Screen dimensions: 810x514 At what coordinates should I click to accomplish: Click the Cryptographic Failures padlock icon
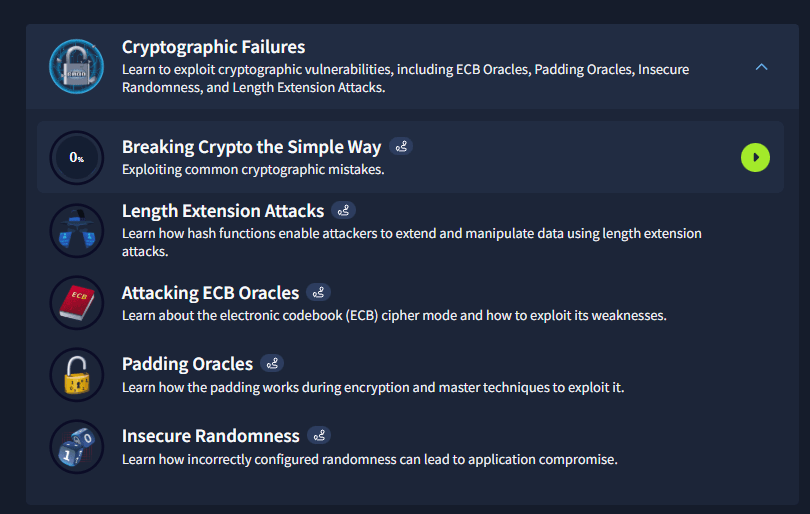click(x=76, y=66)
